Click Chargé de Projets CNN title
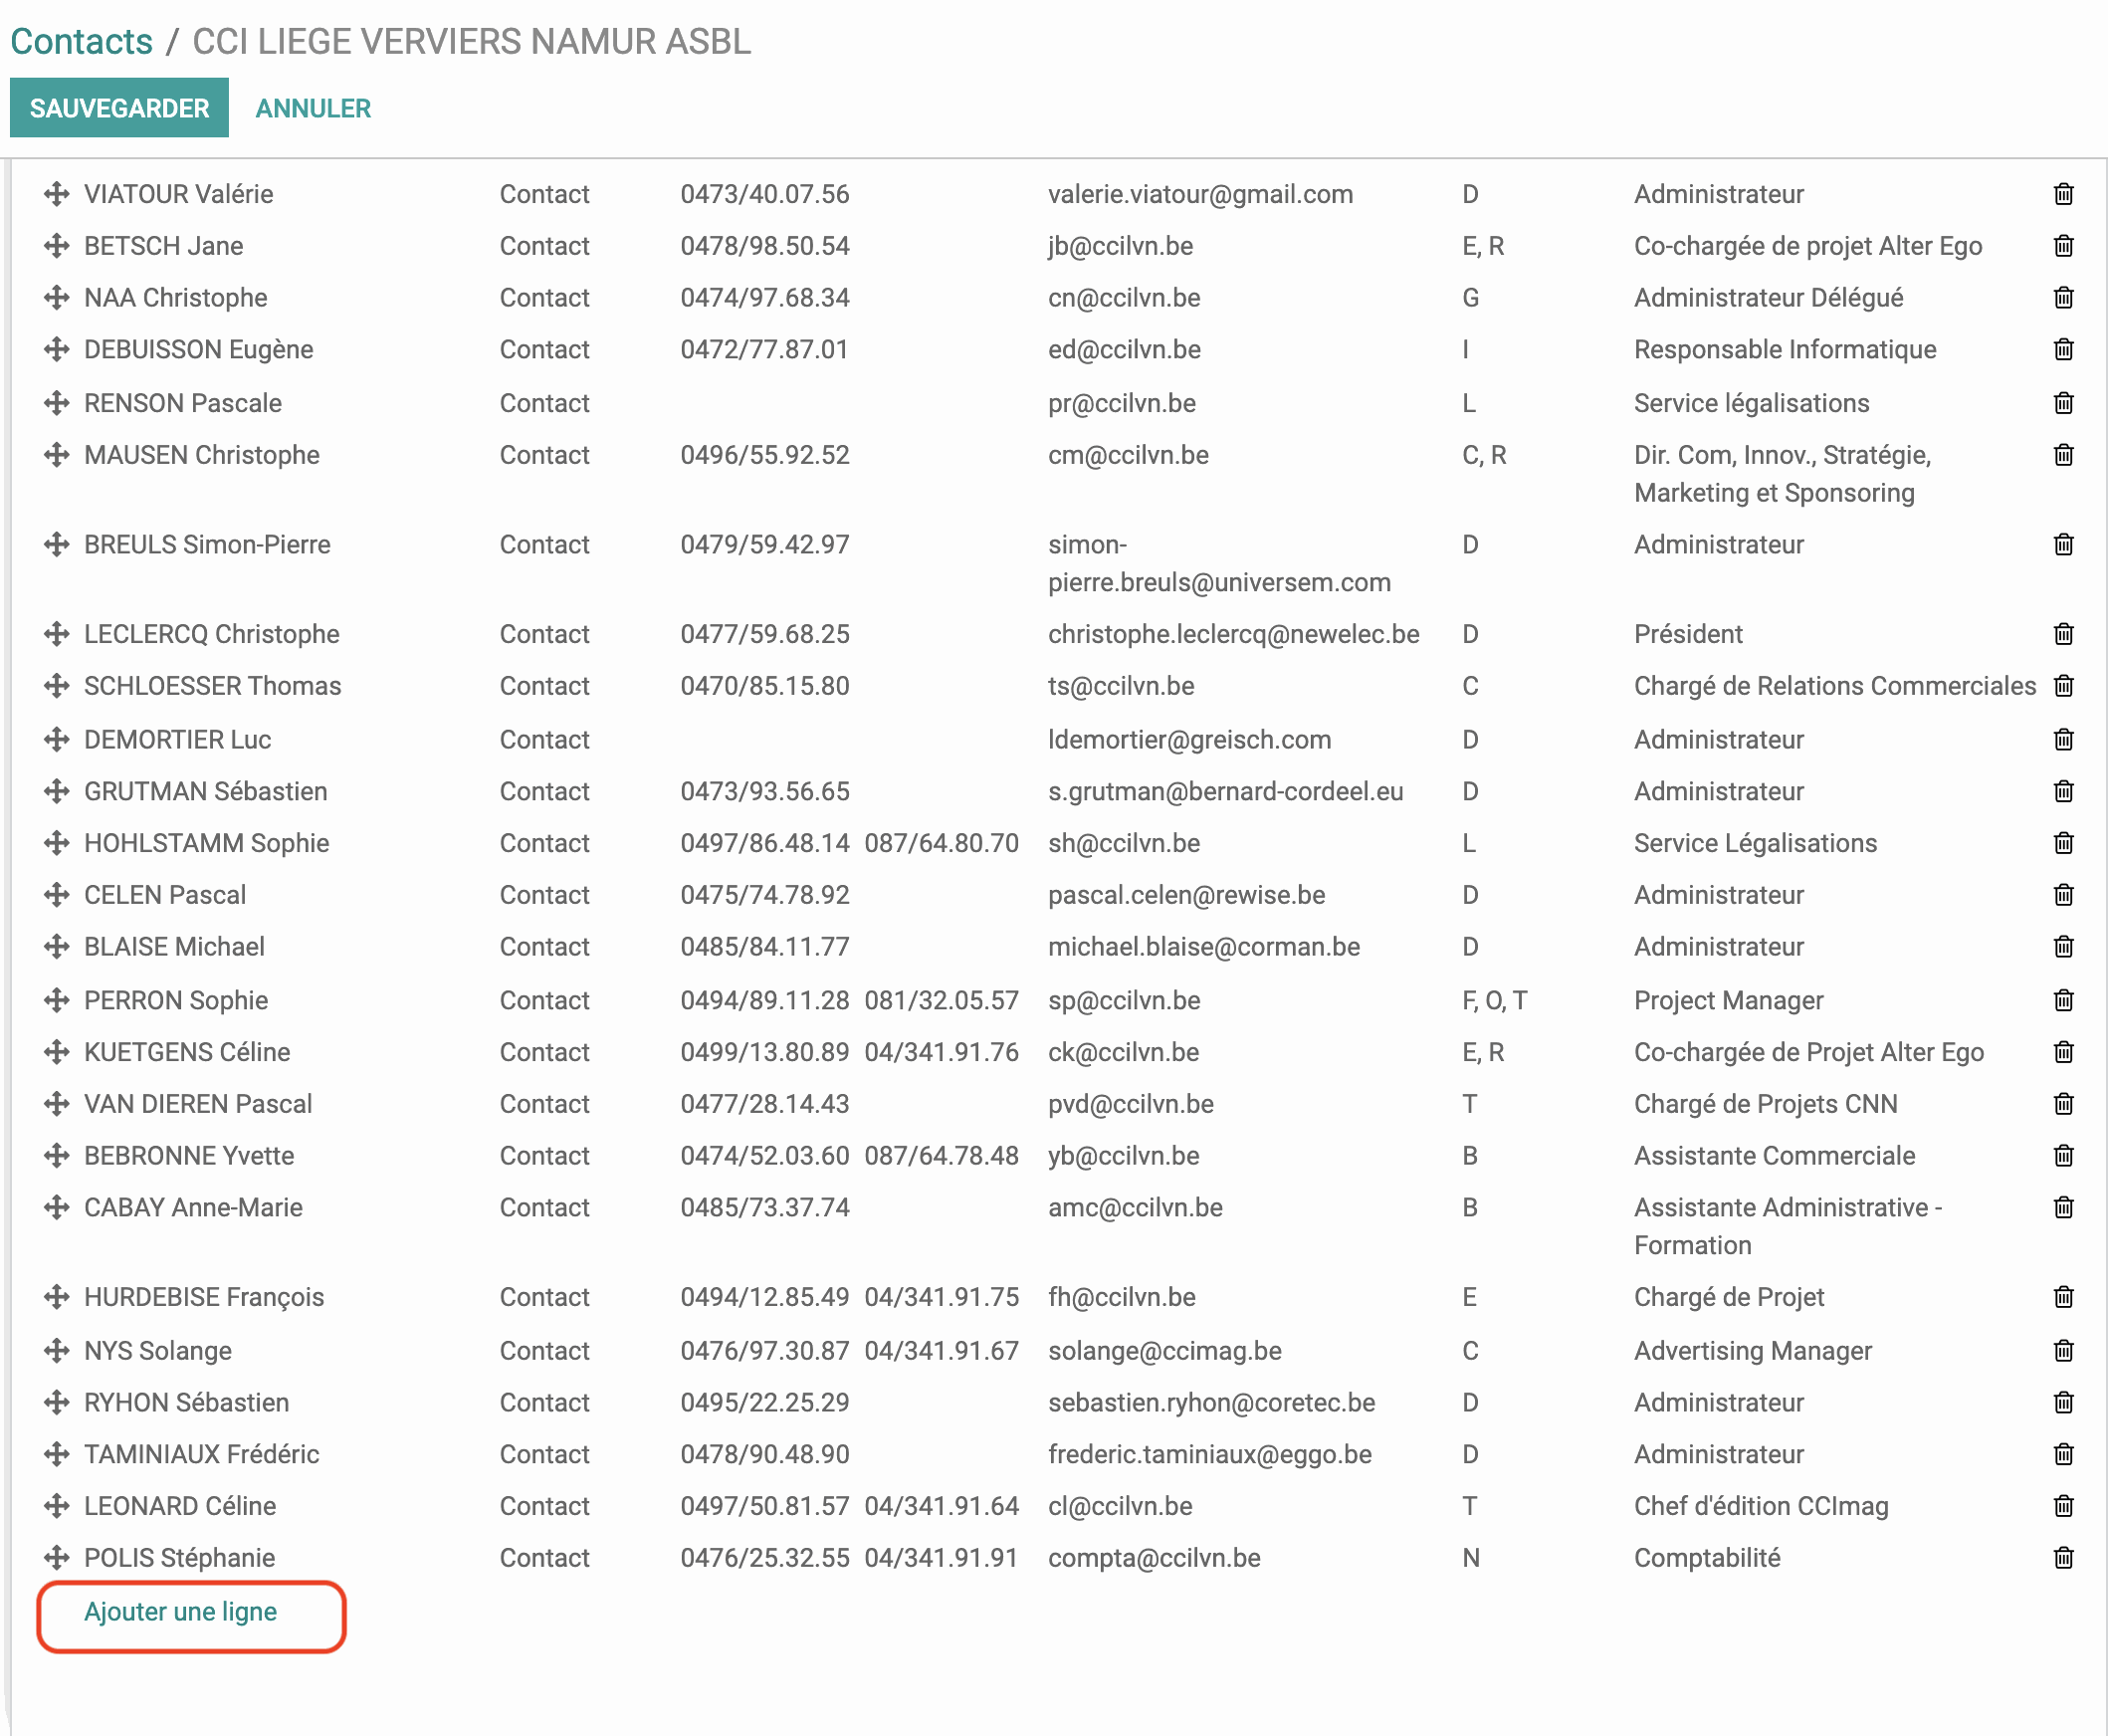 point(1766,1104)
